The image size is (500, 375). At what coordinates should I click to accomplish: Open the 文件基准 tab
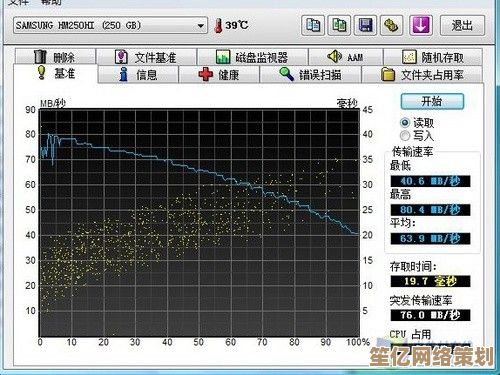click(x=146, y=57)
